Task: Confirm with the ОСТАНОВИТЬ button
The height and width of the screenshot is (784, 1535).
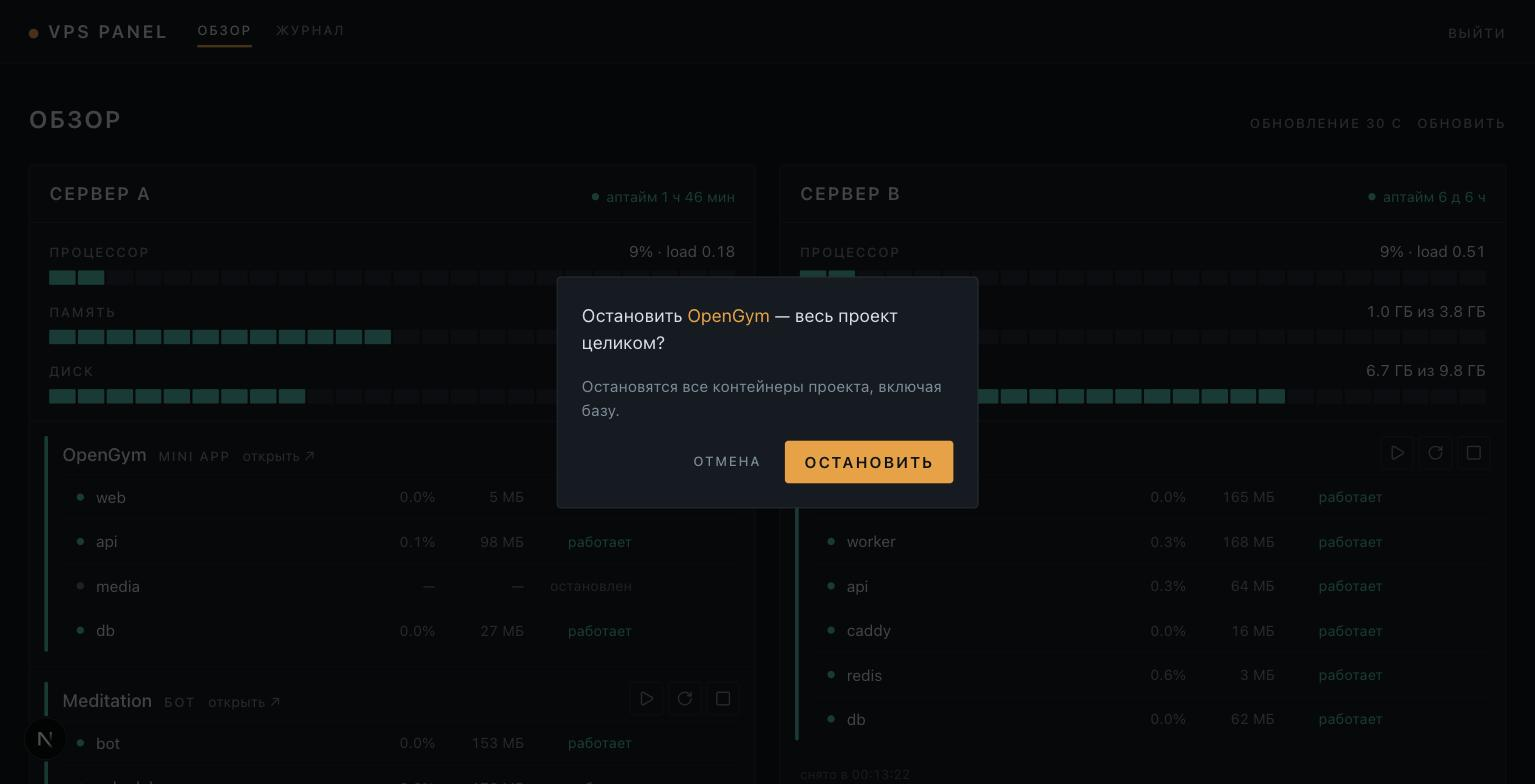Action: (868, 462)
